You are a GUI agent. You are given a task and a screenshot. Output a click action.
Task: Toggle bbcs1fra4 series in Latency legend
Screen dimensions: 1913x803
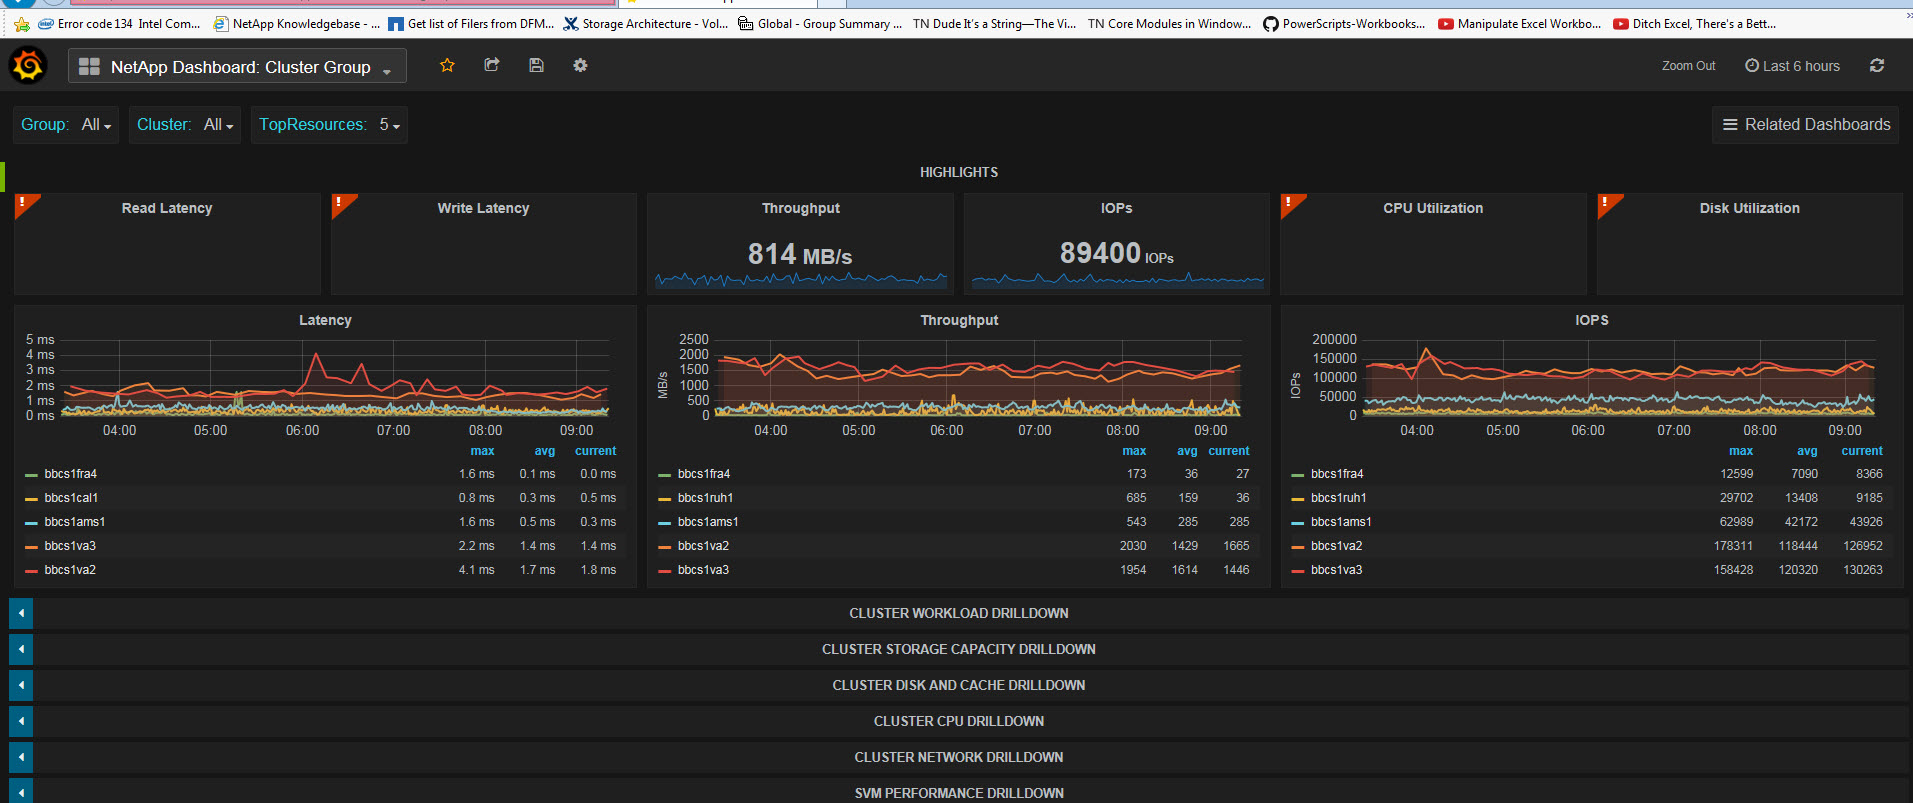click(x=70, y=474)
